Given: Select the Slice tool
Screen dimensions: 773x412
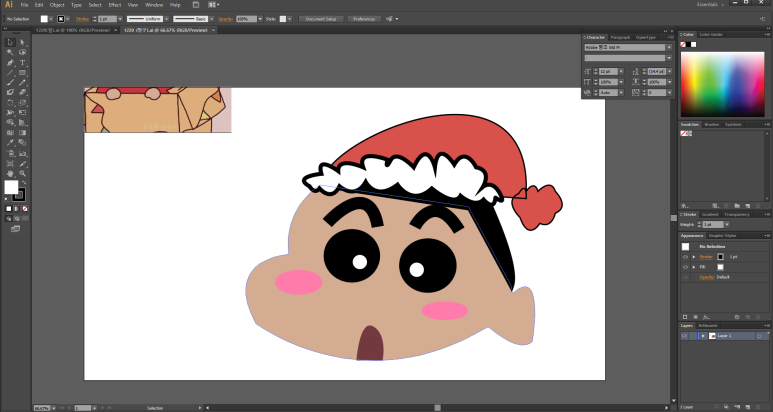Looking at the screenshot, I should tap(22, 164).
